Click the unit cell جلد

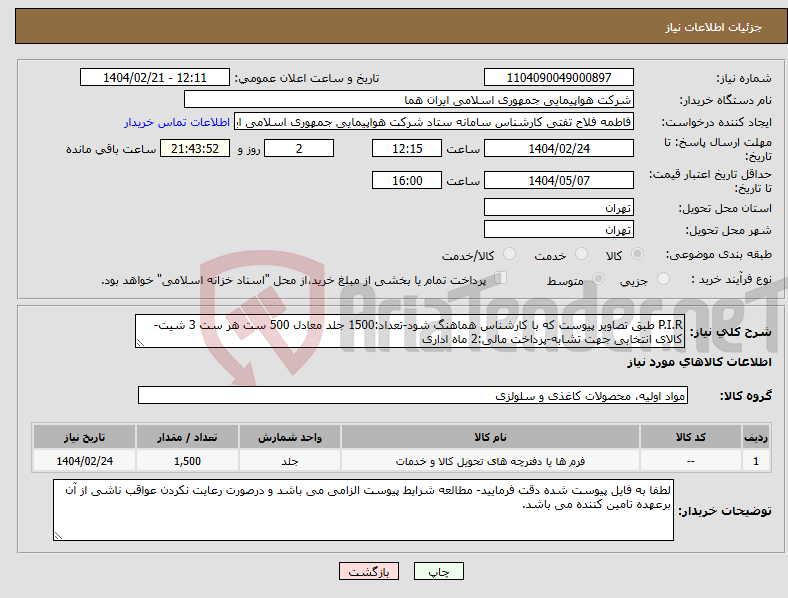pos(290,461)
